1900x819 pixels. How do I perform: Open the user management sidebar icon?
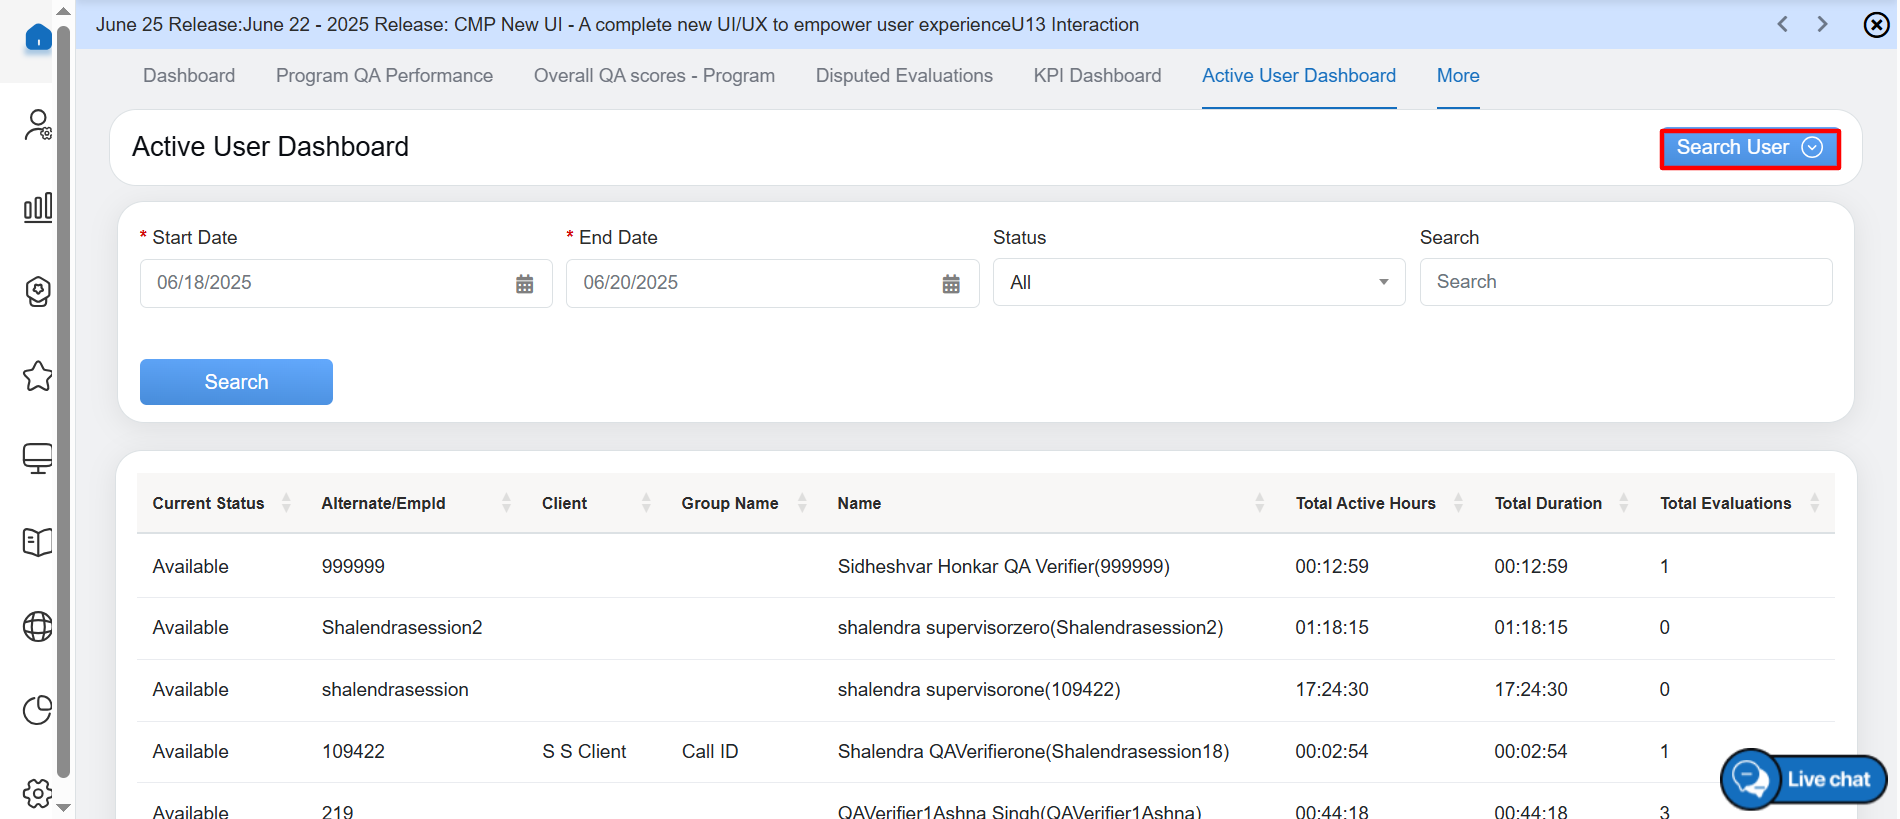38,125
